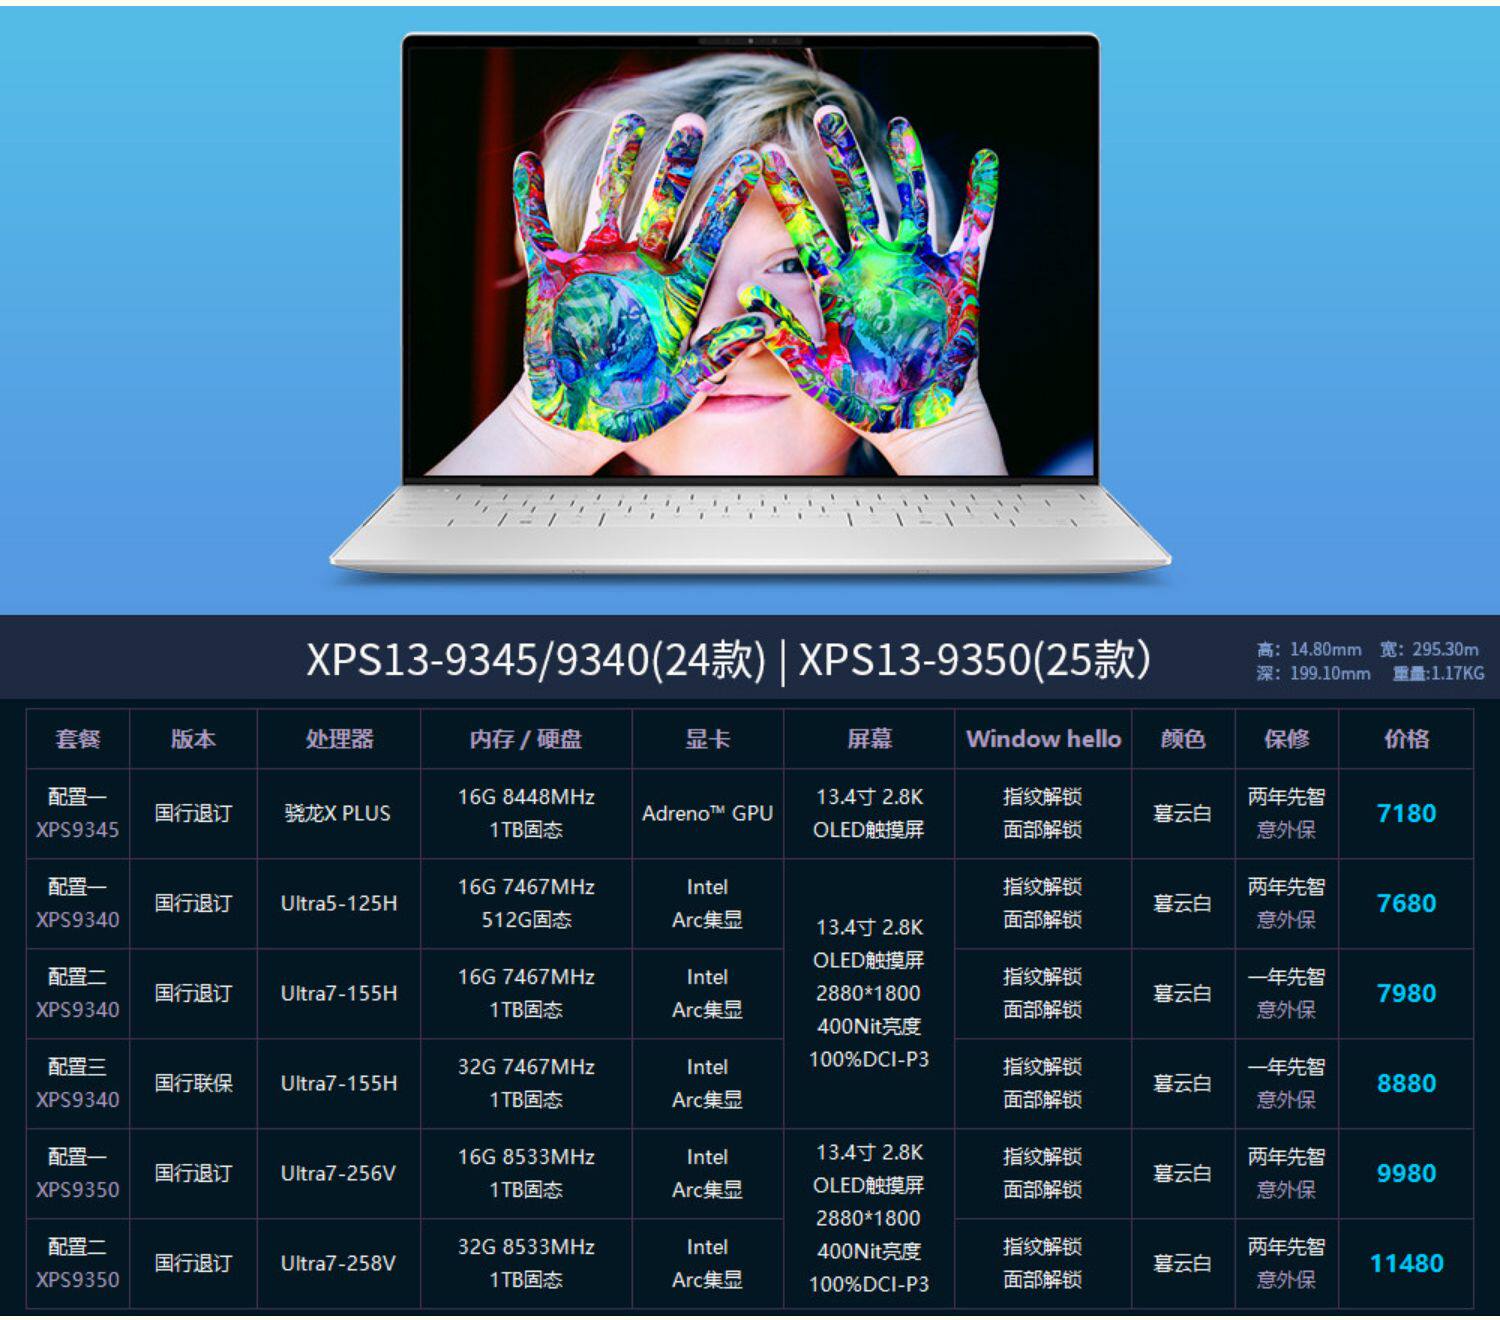Click the 显卡 column header
This screenshot has height=1320, width=1500.
coord(707,739)
